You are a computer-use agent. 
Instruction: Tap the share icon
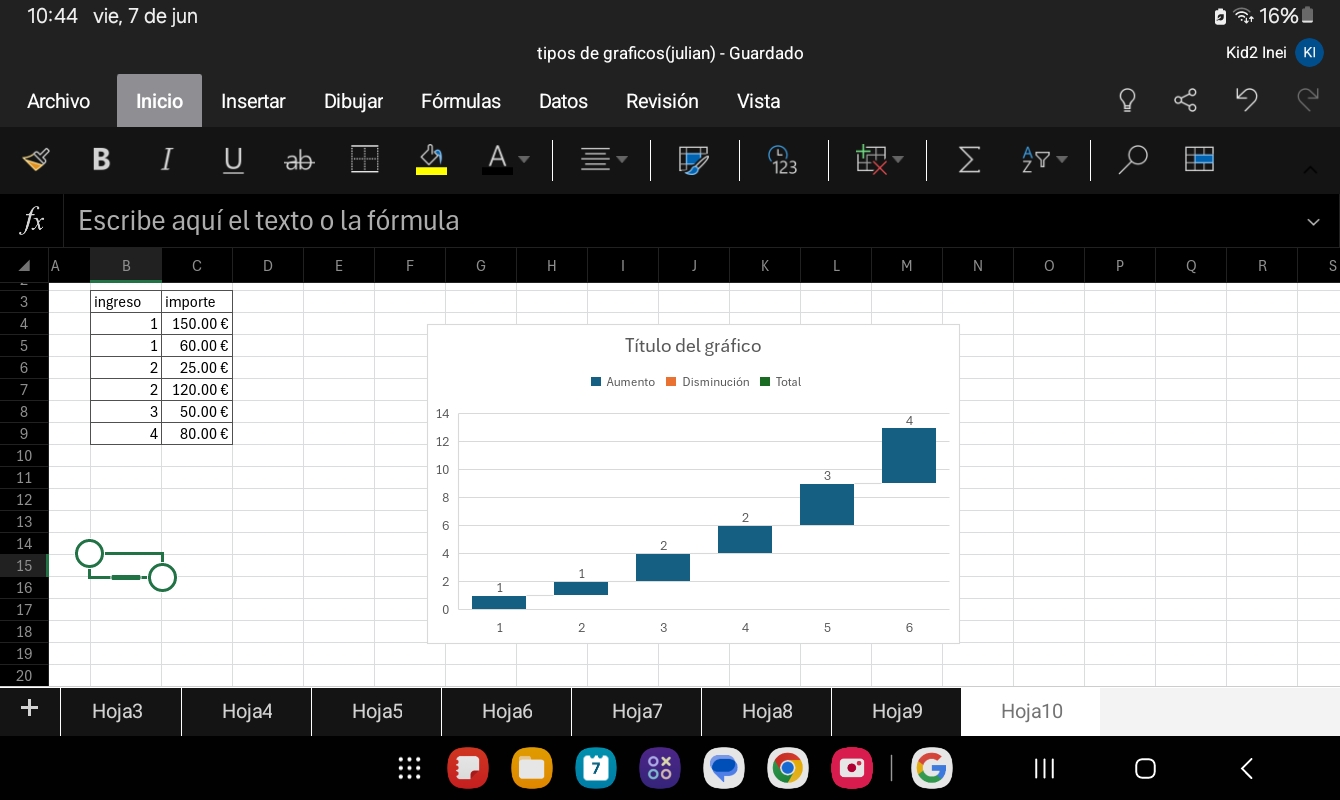1185,100
